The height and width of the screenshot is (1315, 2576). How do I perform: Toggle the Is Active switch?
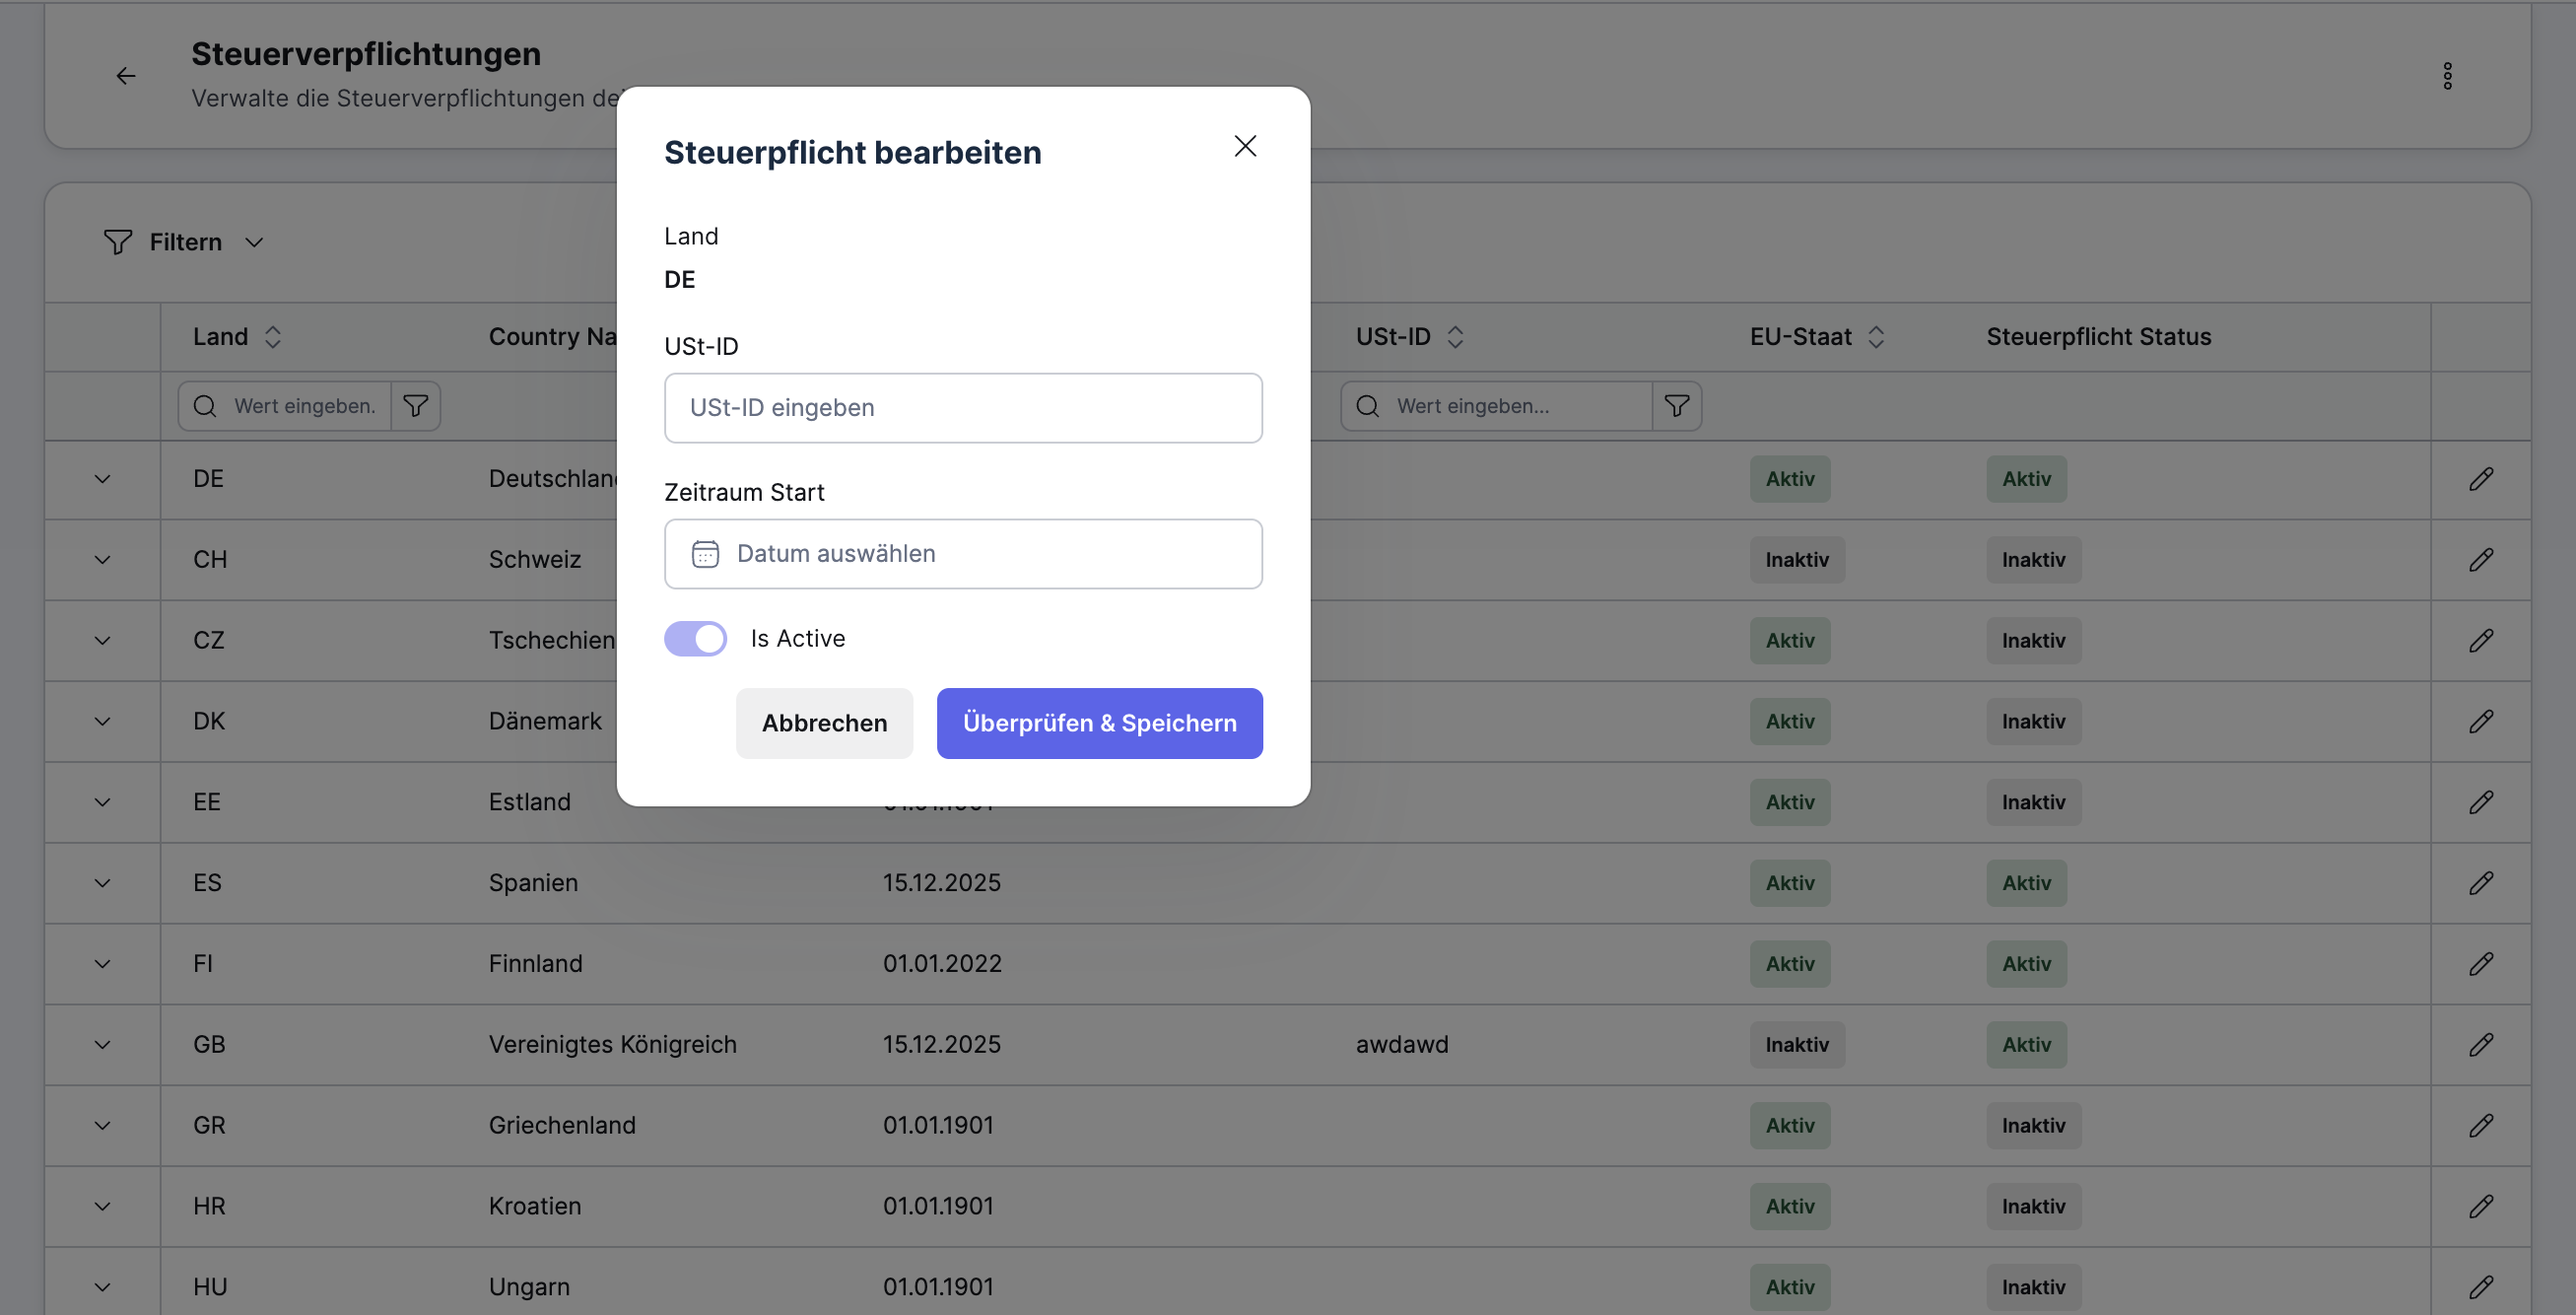tap(696, 639)
